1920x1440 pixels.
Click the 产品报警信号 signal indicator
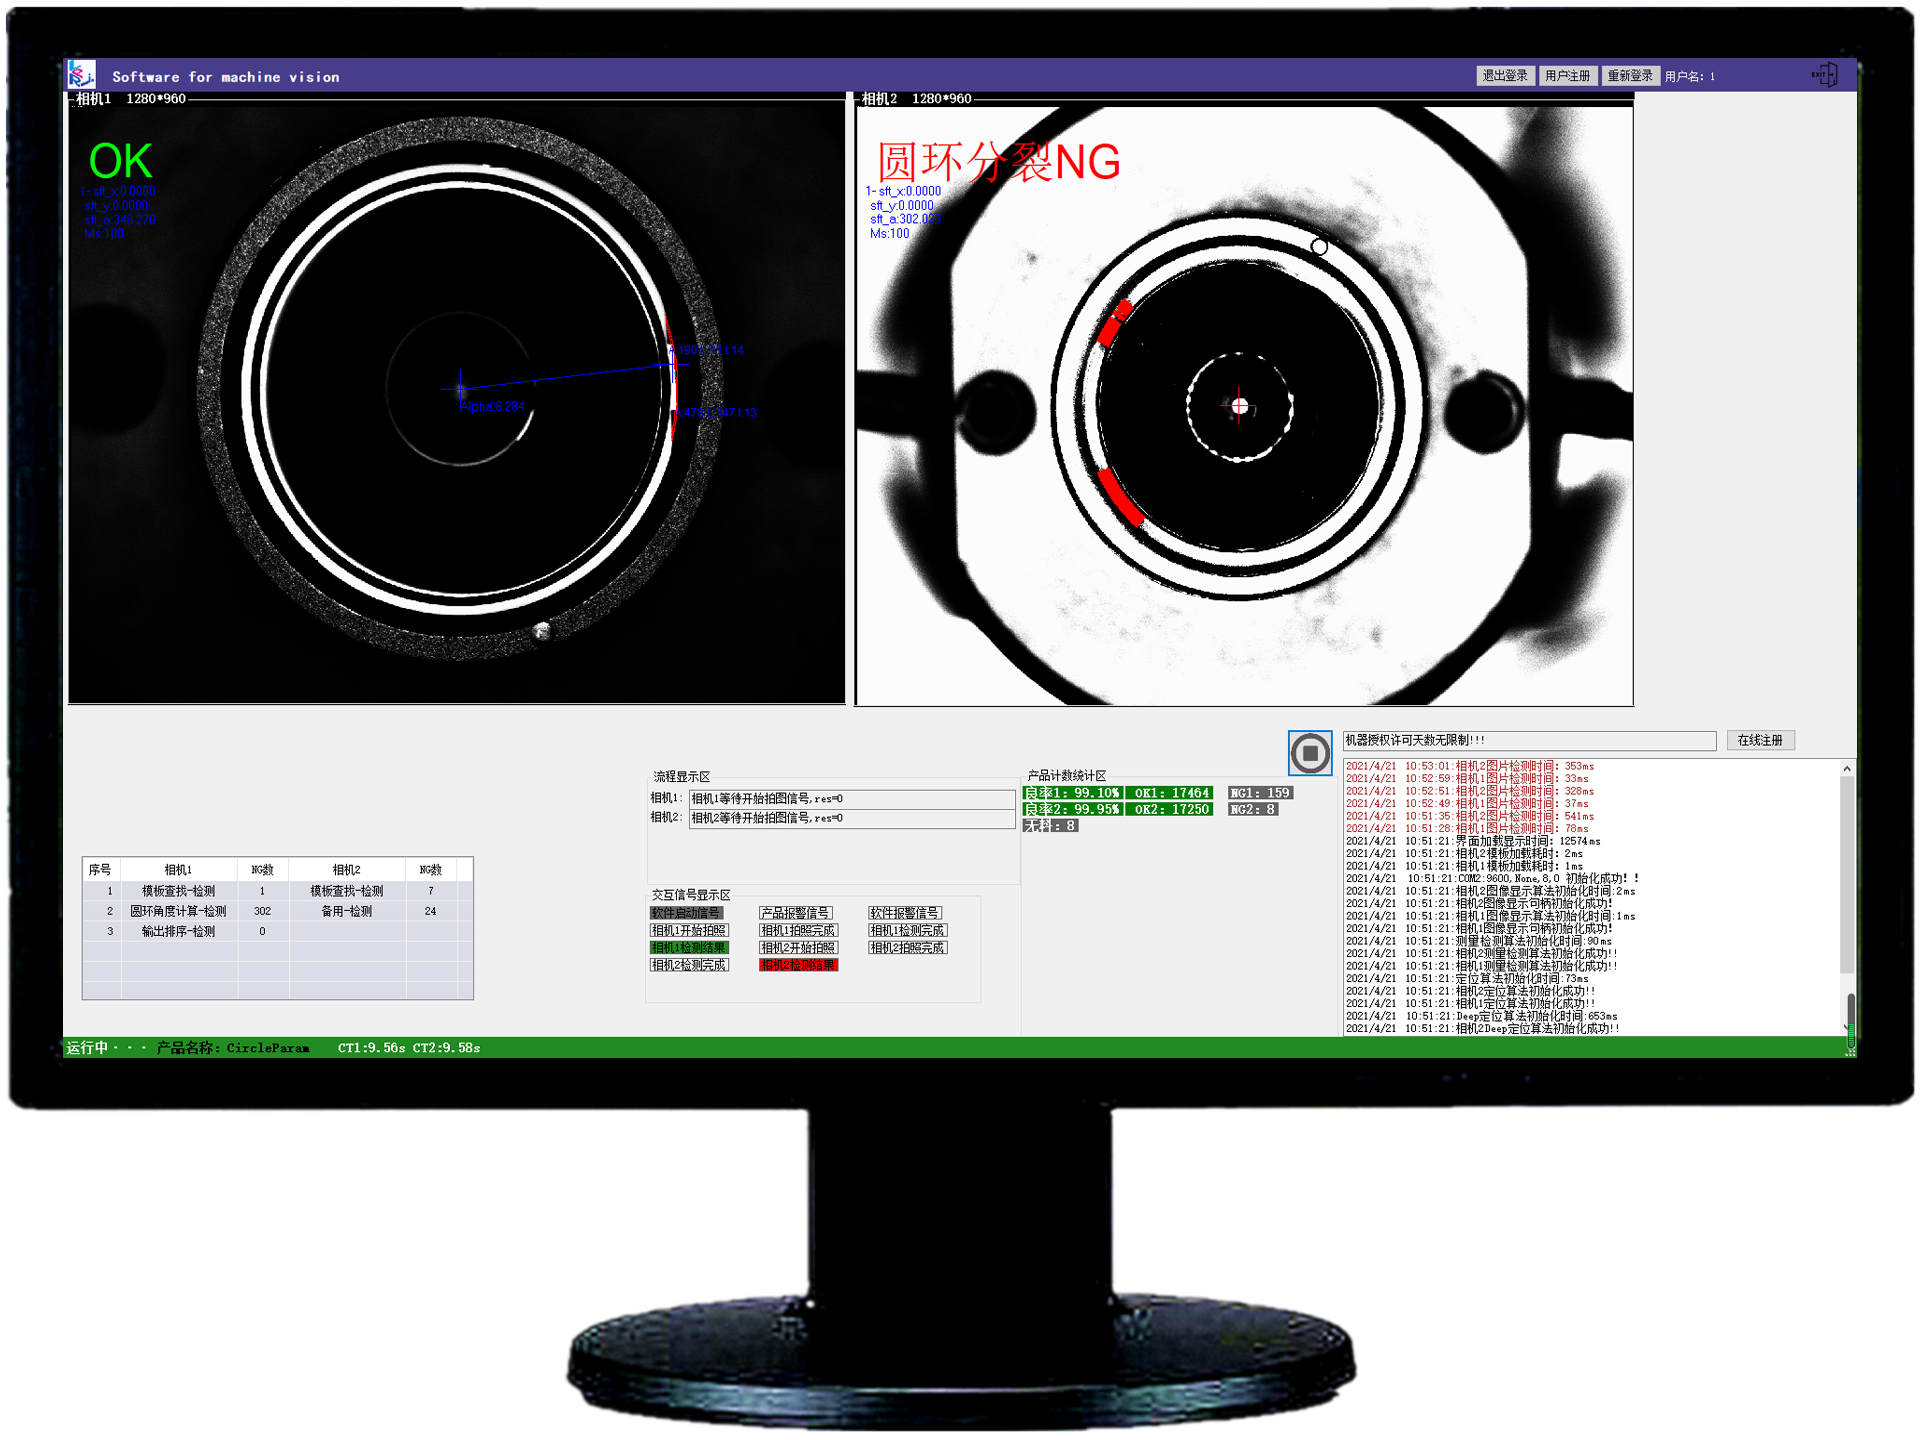pos(795,913)
